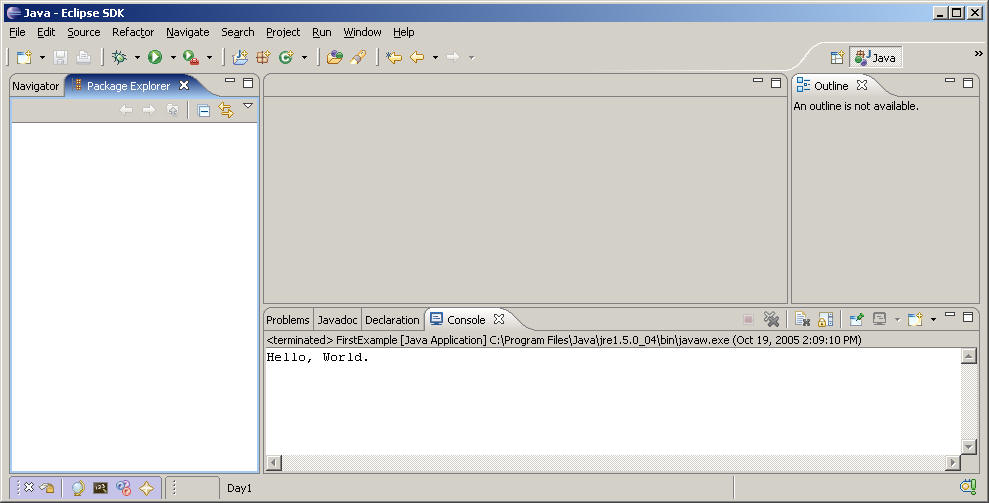Click the white X icon in status bar

(x=29, y=487)
